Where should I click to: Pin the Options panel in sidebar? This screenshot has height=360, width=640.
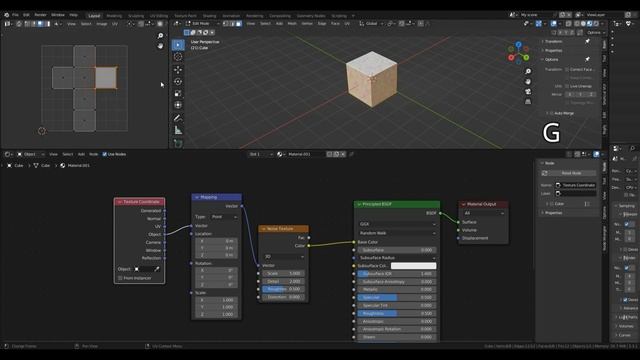pyautogui.click(x=587, y=59)
